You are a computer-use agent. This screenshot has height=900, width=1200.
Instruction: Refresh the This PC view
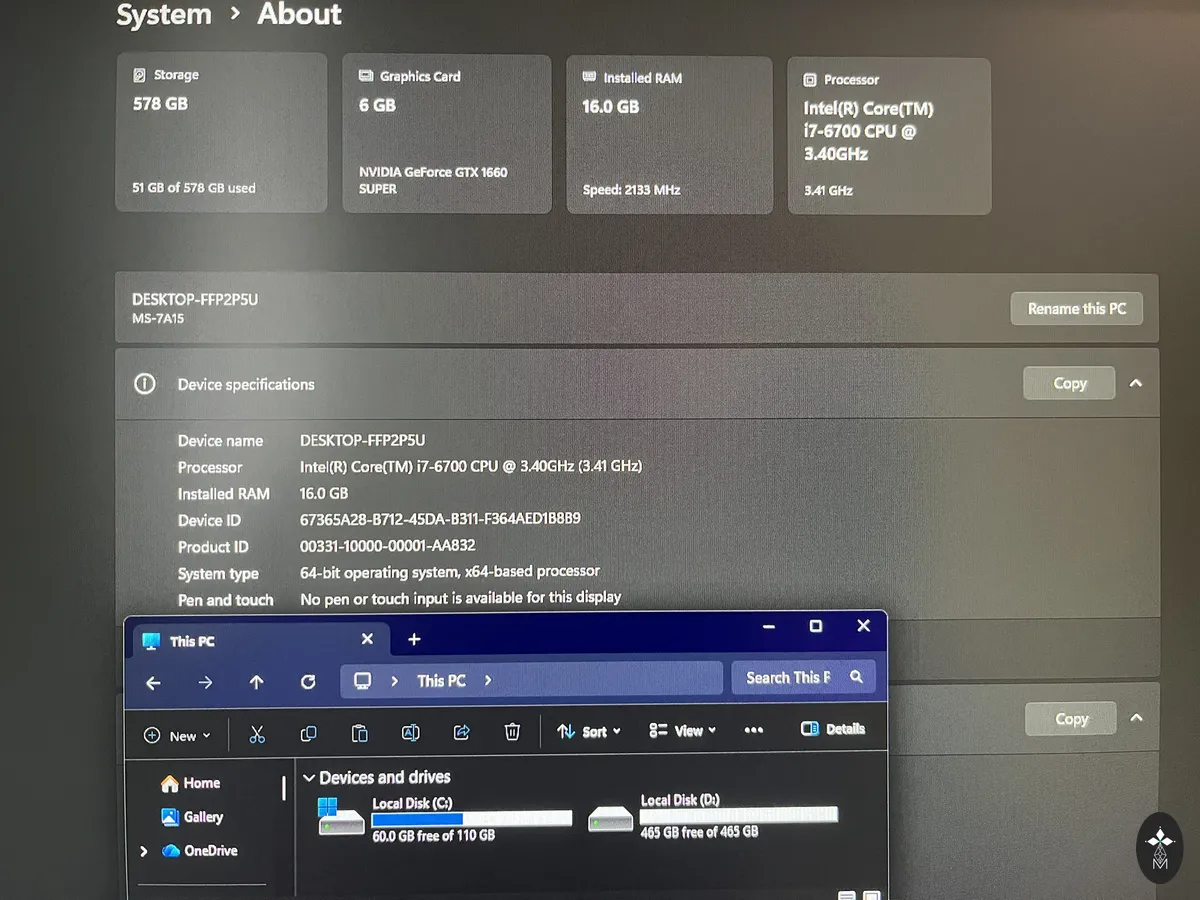(308, 682)
